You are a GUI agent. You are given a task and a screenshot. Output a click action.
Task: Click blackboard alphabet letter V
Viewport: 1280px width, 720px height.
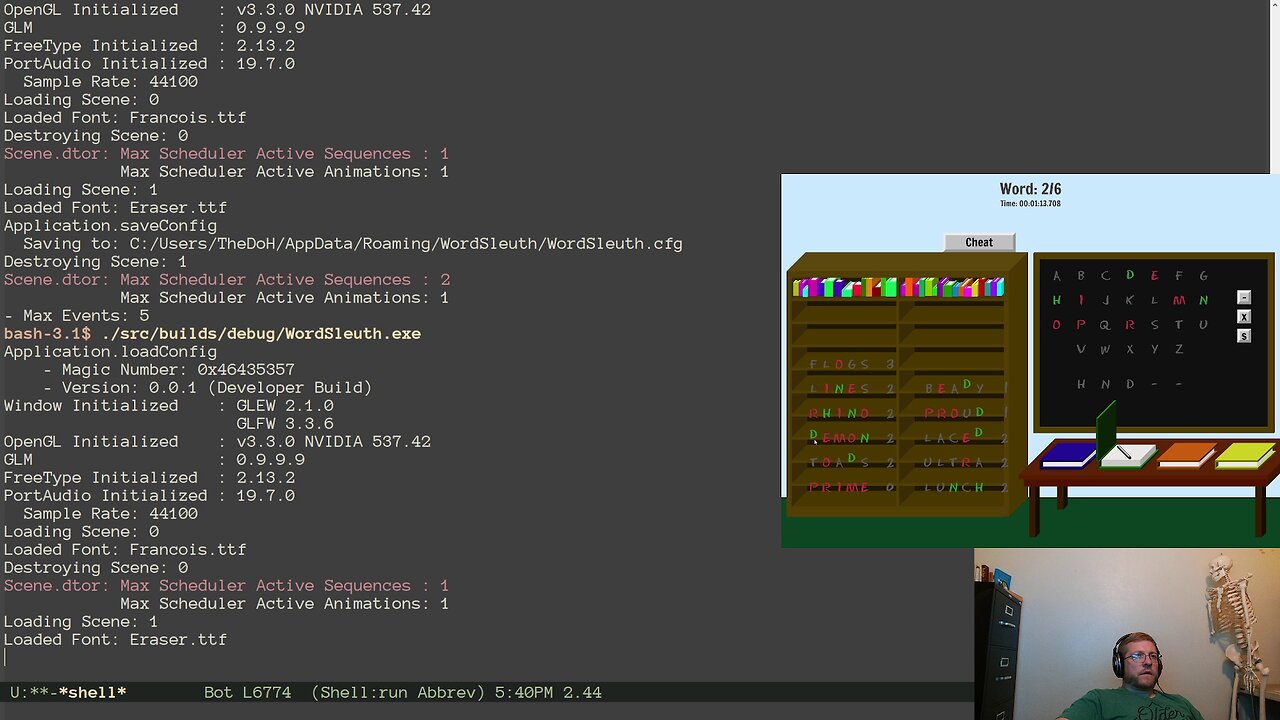point(1081,349)
